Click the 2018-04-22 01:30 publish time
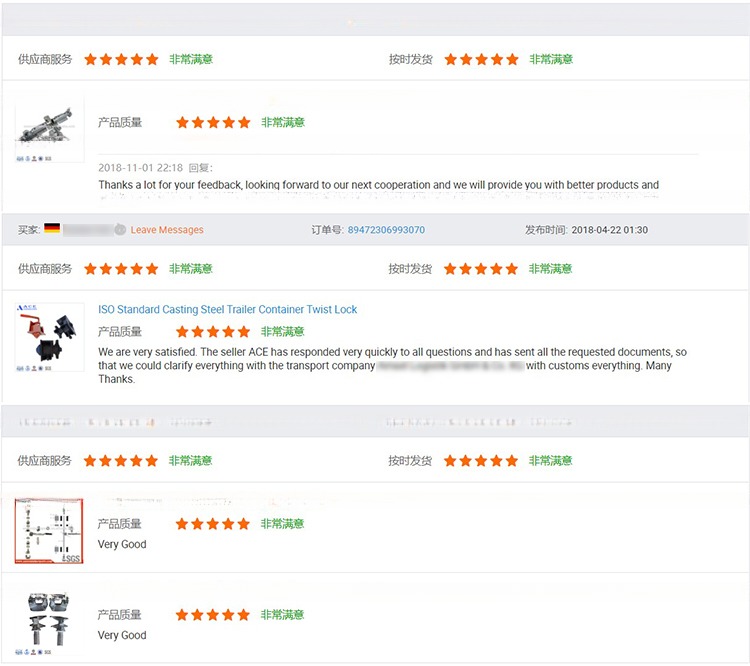 click(609, 230)
